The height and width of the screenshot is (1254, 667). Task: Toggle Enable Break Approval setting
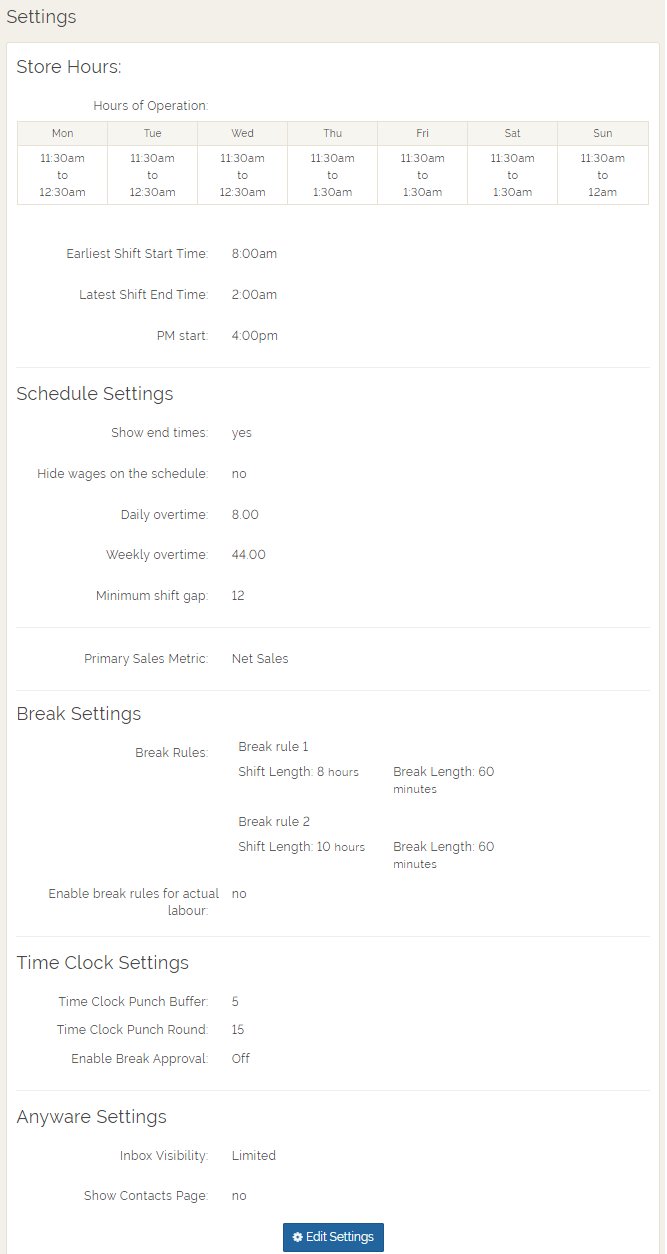click(x=240, y=1058)
